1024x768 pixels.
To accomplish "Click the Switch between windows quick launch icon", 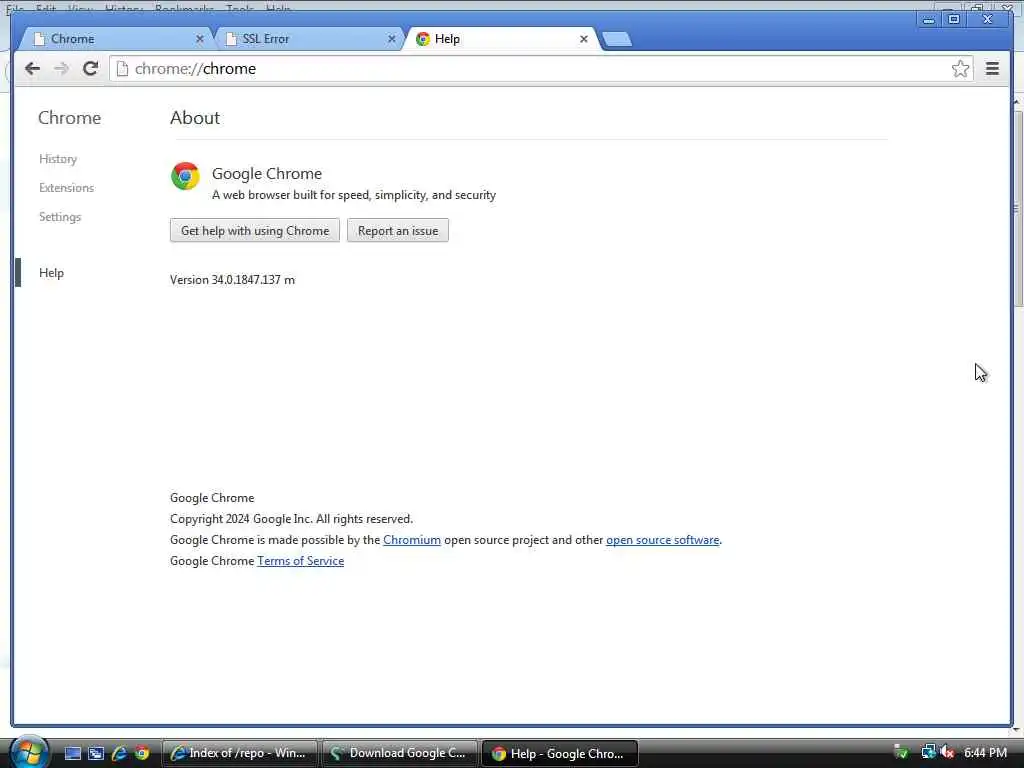I will [x=96, y=754].
